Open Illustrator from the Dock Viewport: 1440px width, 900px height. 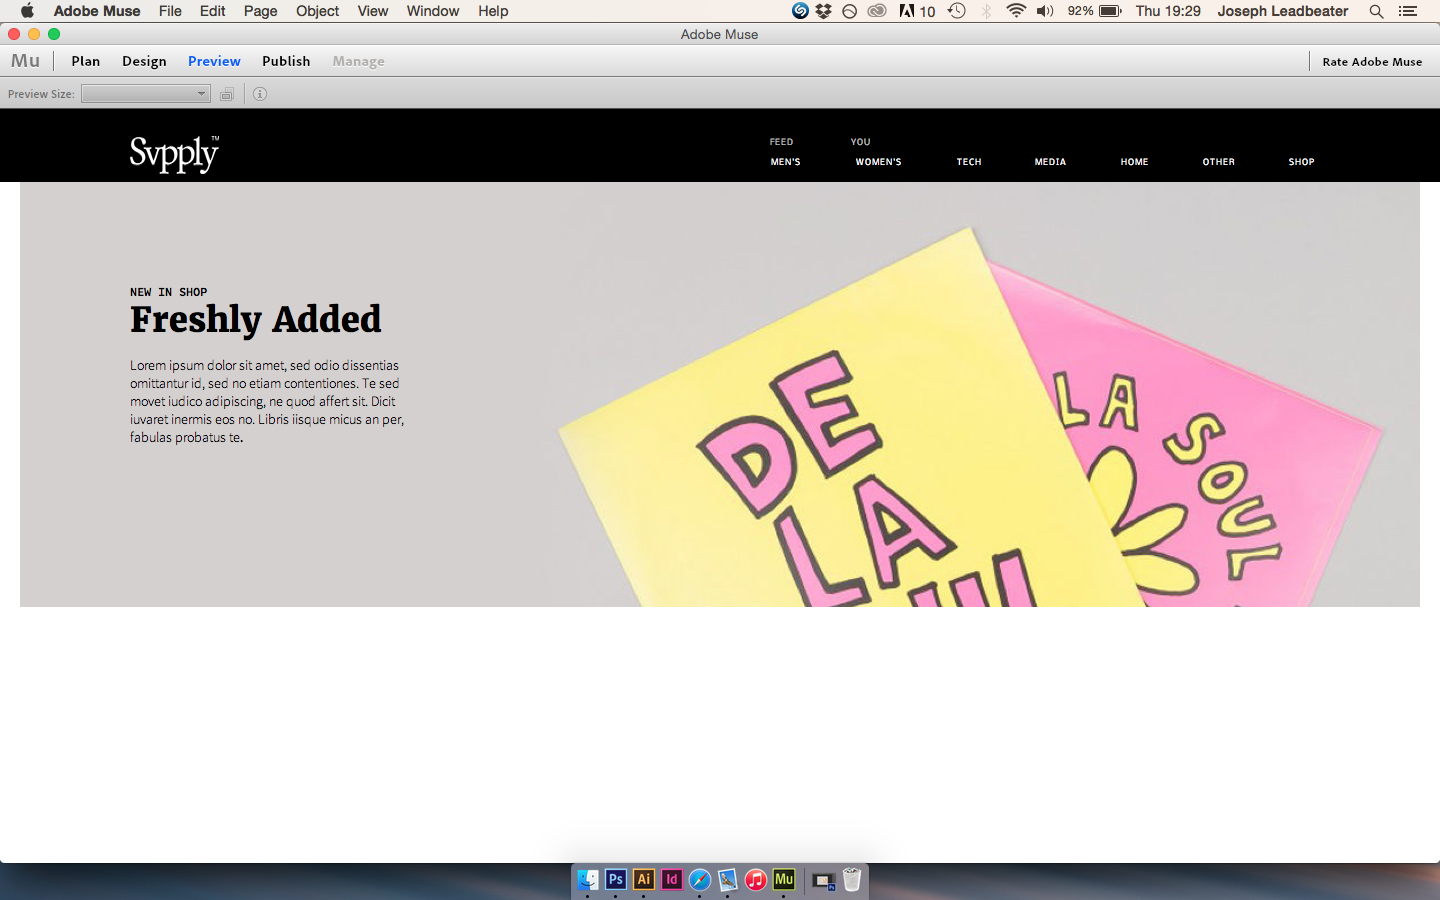[x=644, y=879]
